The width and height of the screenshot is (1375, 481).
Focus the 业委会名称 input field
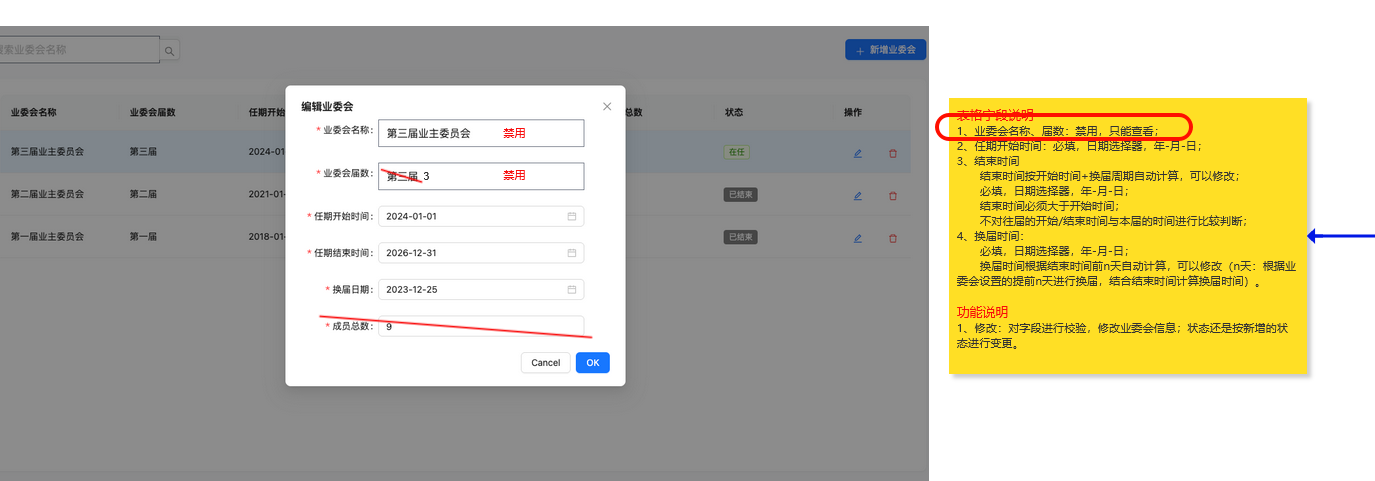480,133
